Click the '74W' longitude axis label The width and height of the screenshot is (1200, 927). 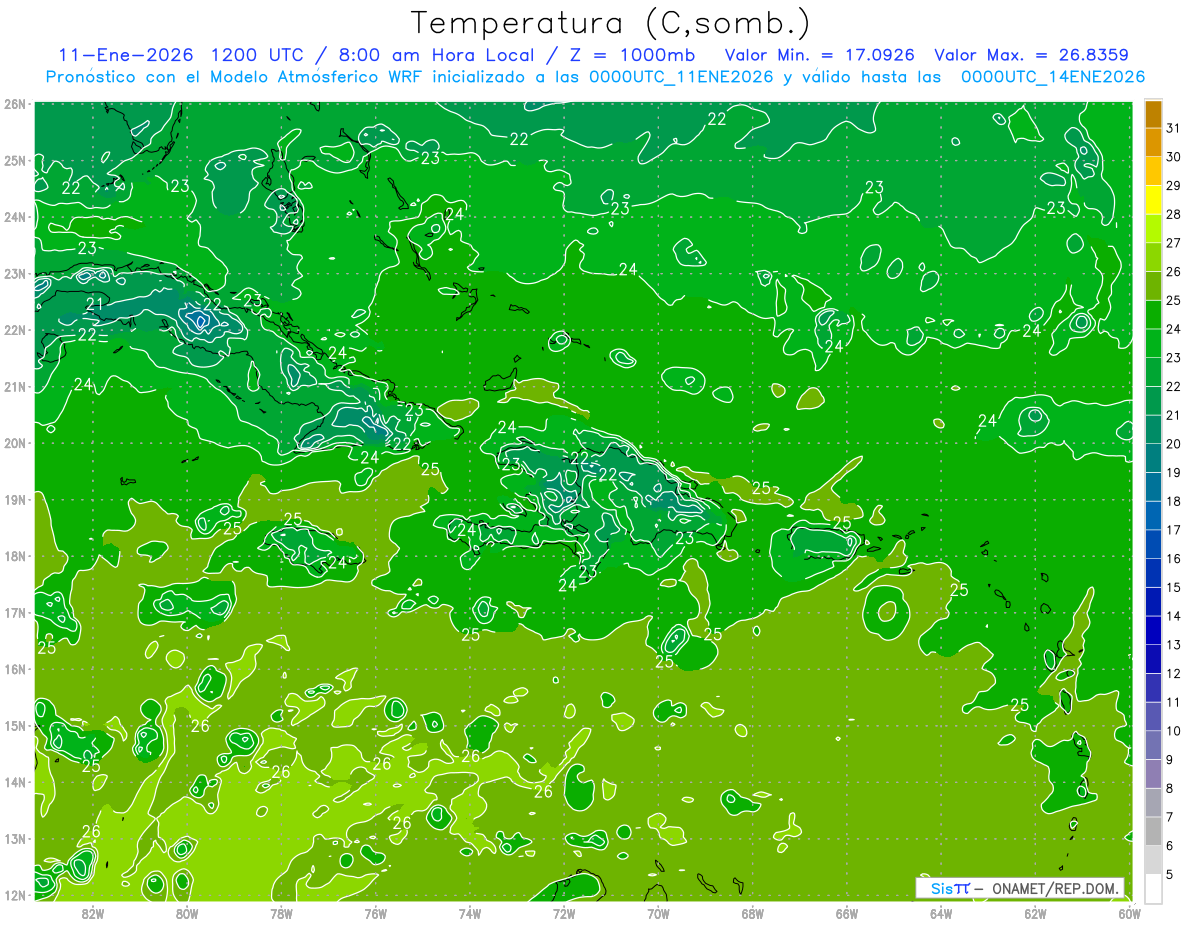(470, 913)
